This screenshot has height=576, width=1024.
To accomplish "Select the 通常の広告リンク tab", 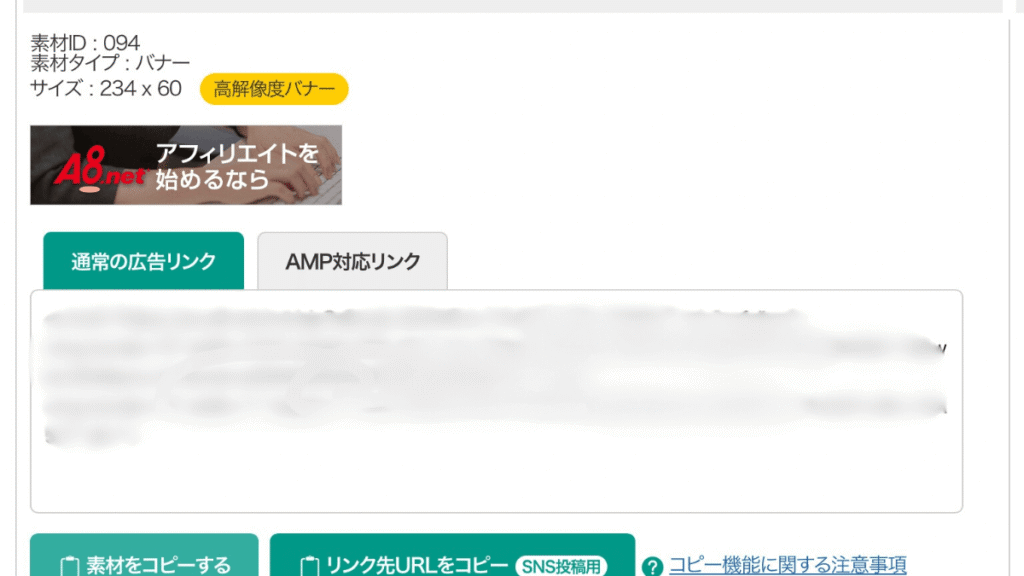I will coord(144,261).
